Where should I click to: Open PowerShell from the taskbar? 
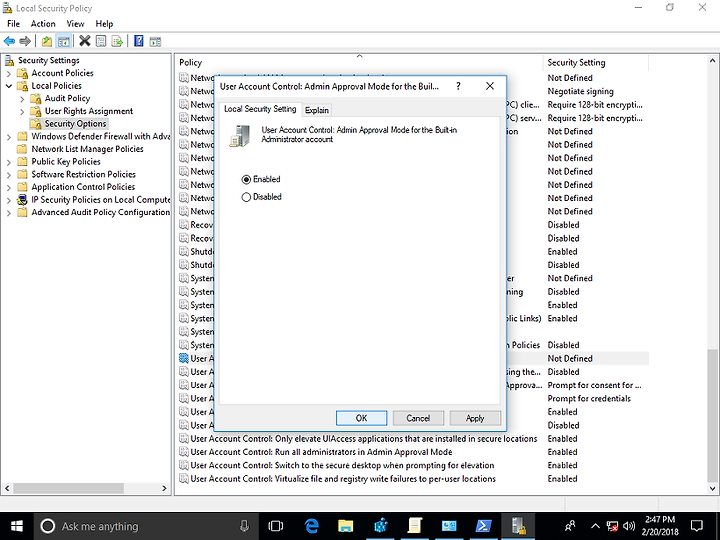coord(484,526)
